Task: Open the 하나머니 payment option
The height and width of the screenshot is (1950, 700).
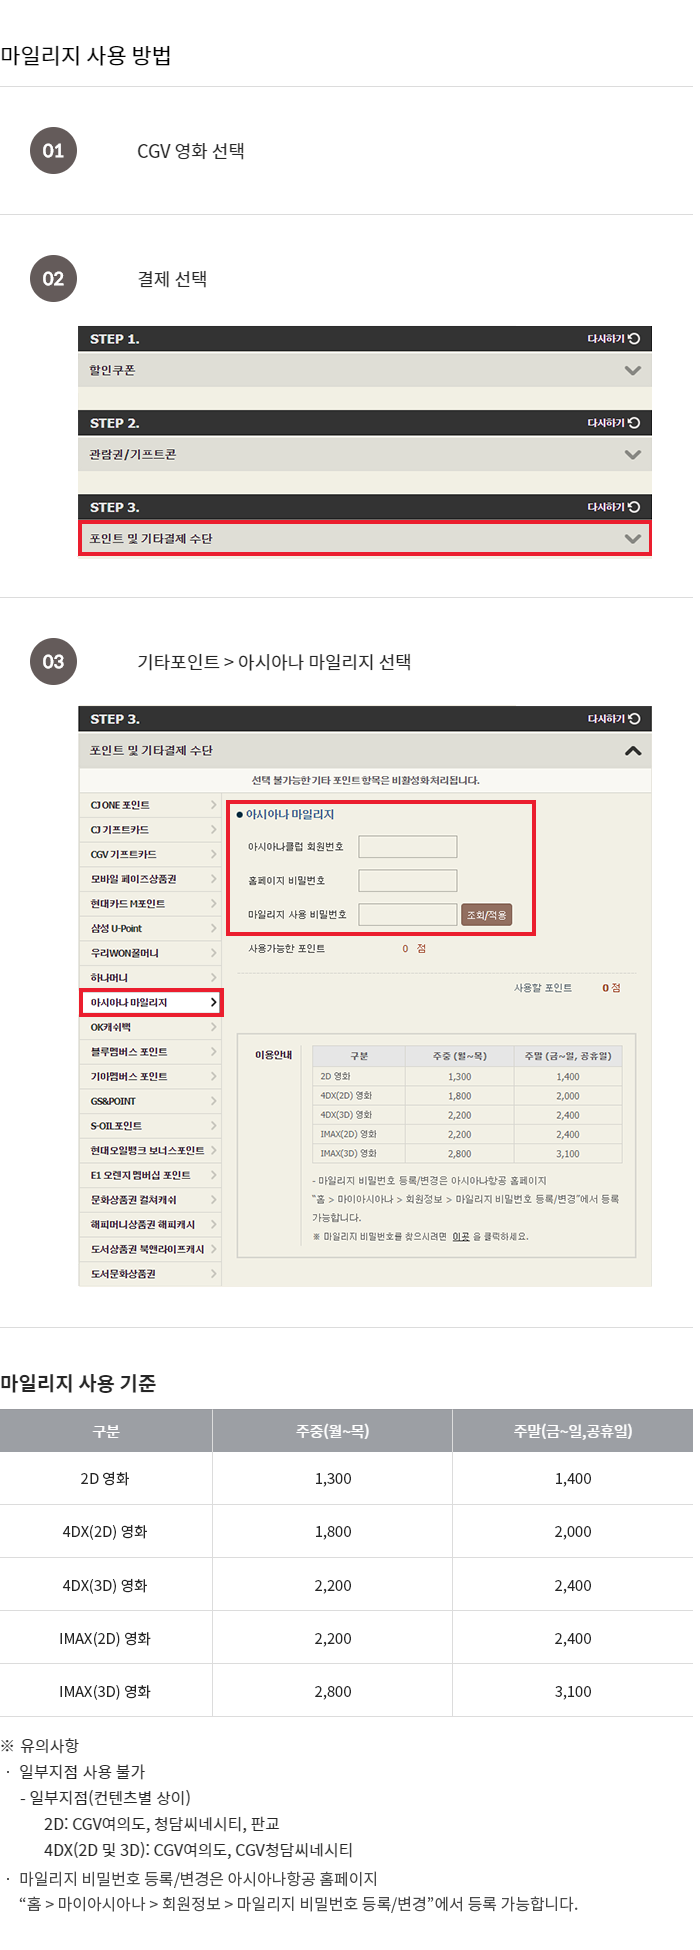Action: (151, 977)
